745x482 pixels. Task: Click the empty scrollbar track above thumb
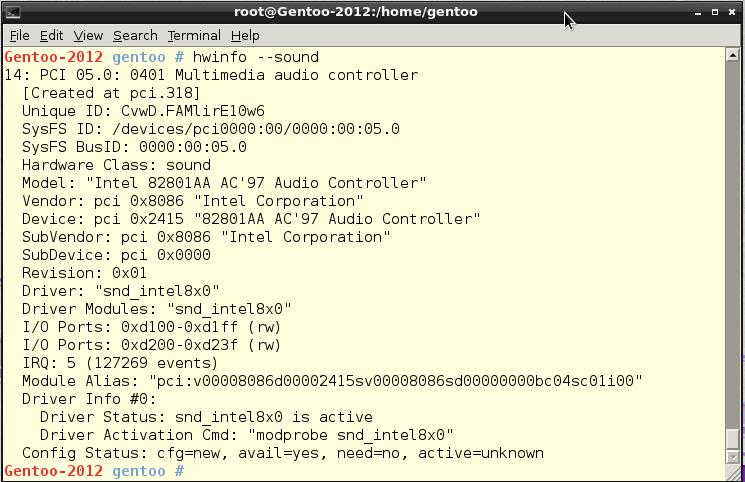point(733,245)
